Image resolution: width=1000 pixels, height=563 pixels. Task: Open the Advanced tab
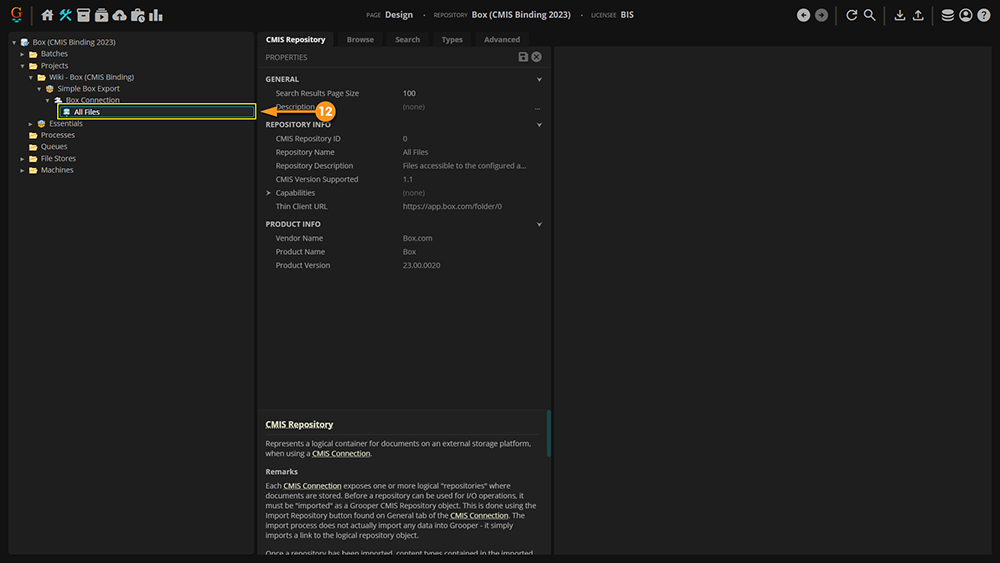click(502, 40)
